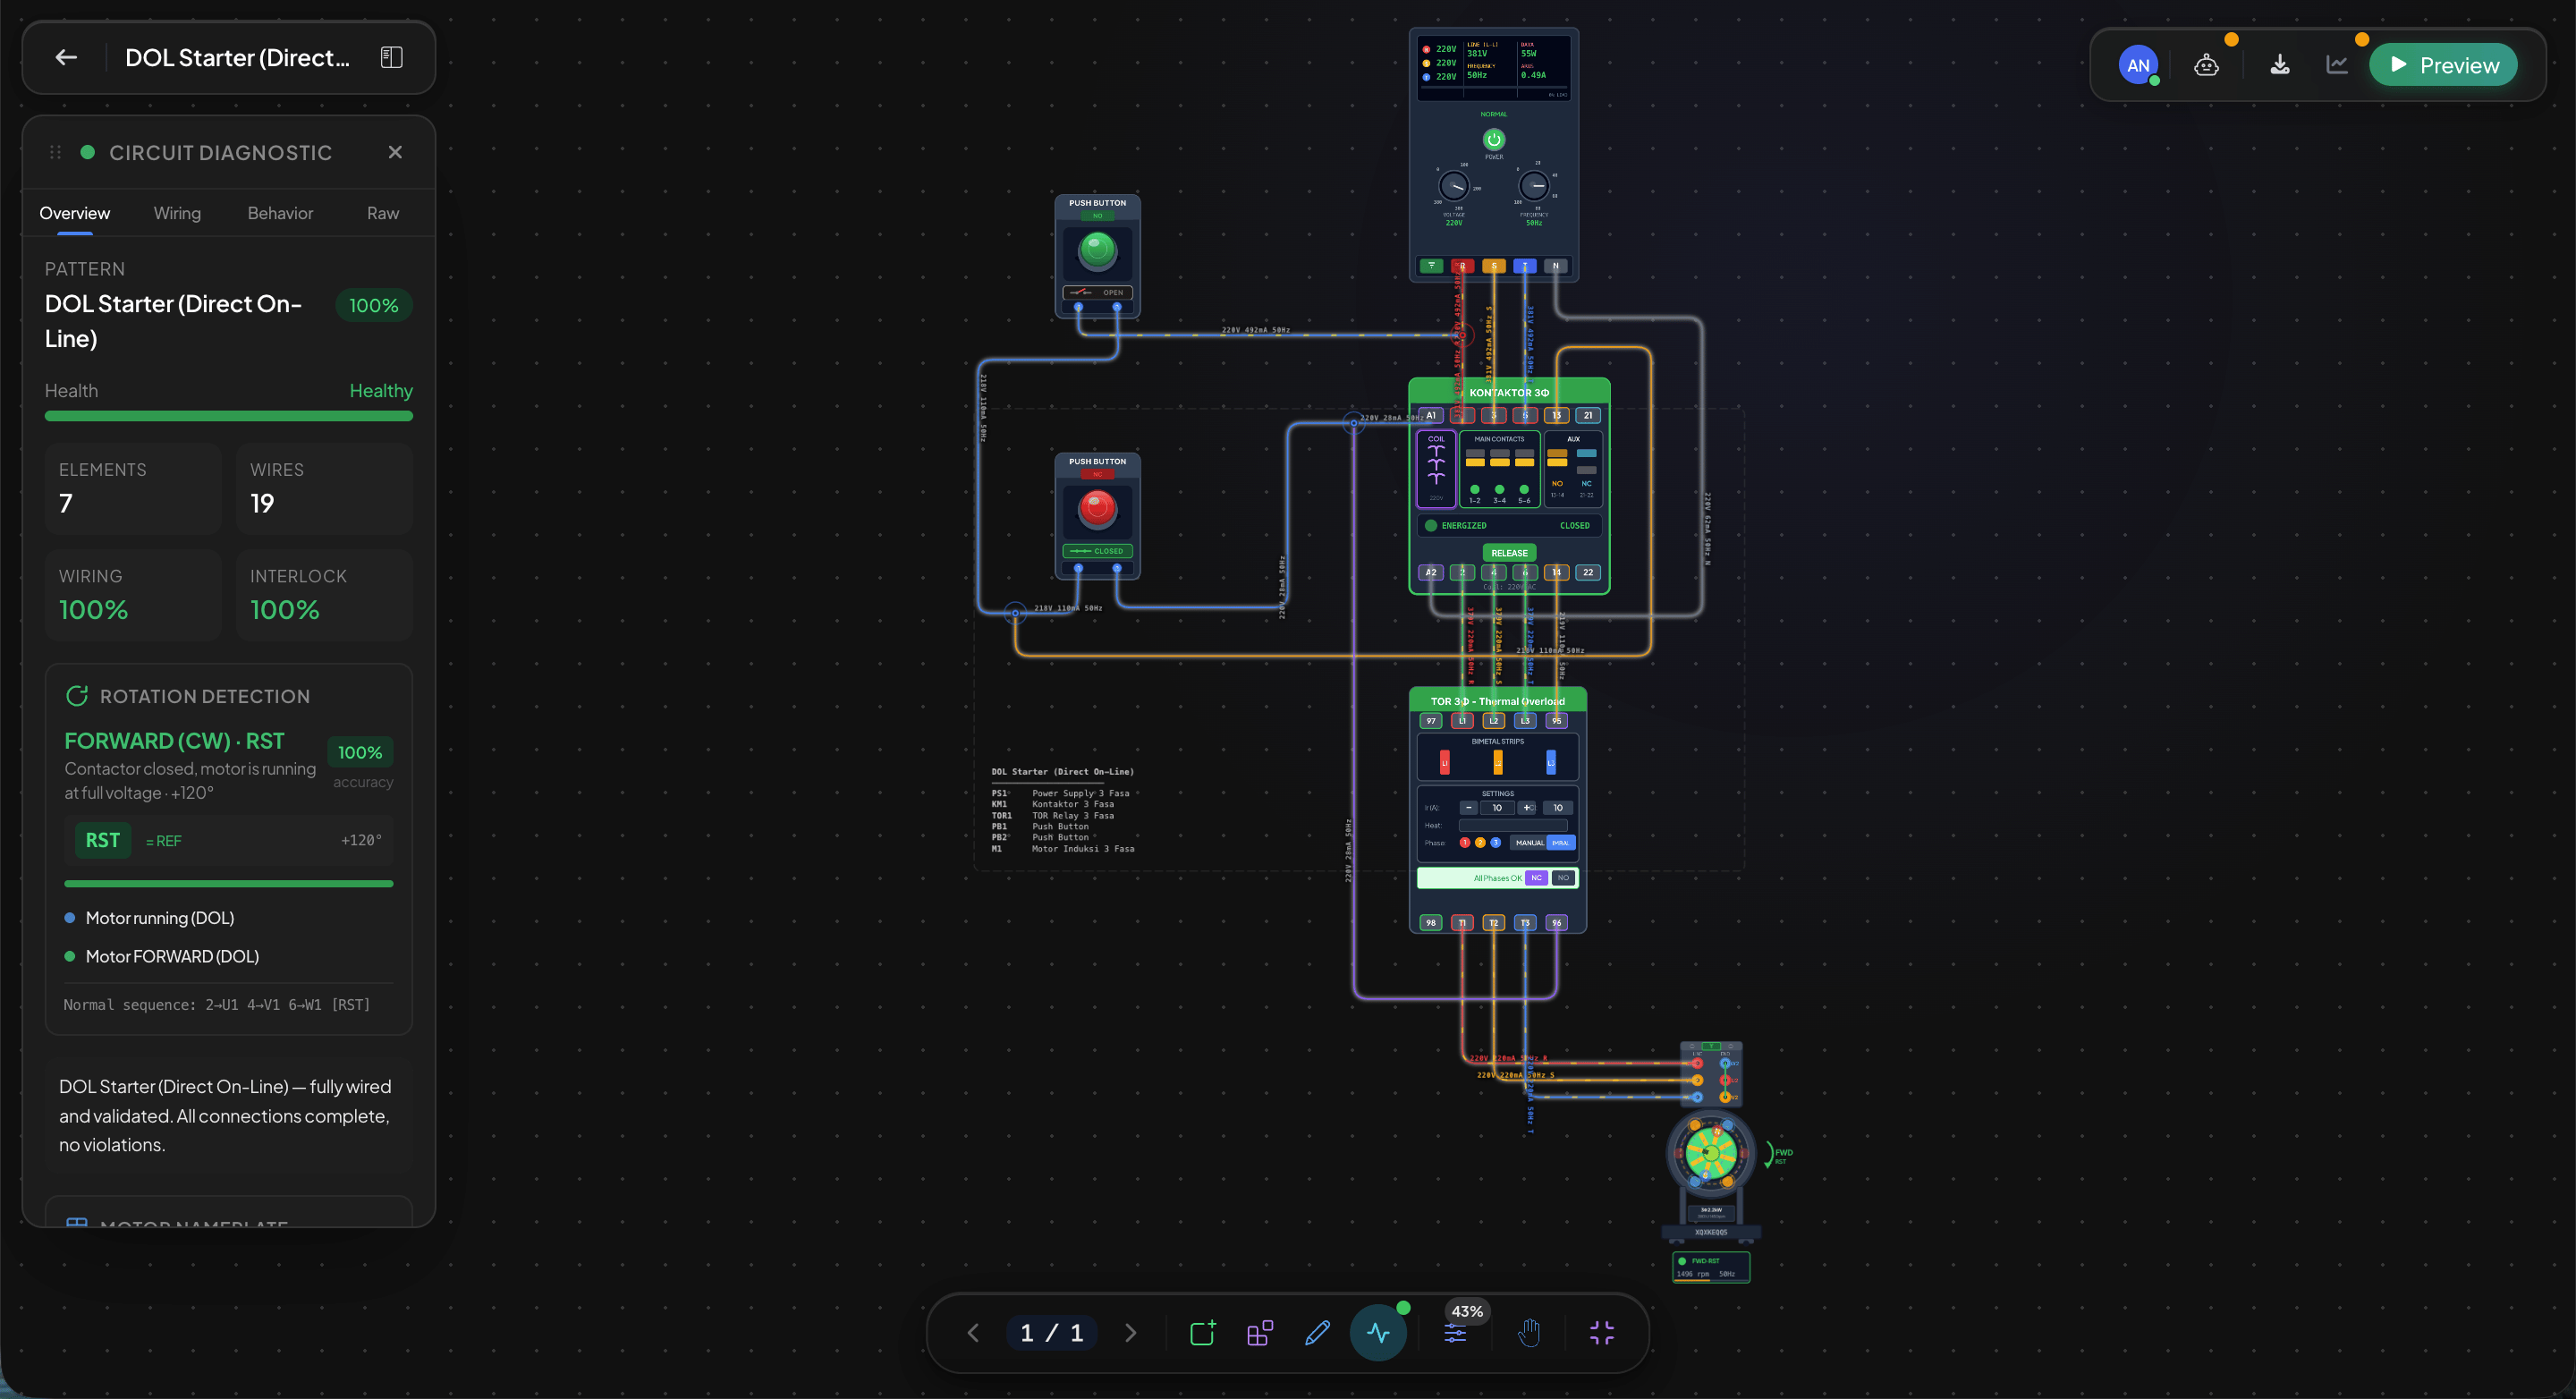Open the chart analytics icon
This screenshot has width=2576, height=1399.
click(2337, 65)
